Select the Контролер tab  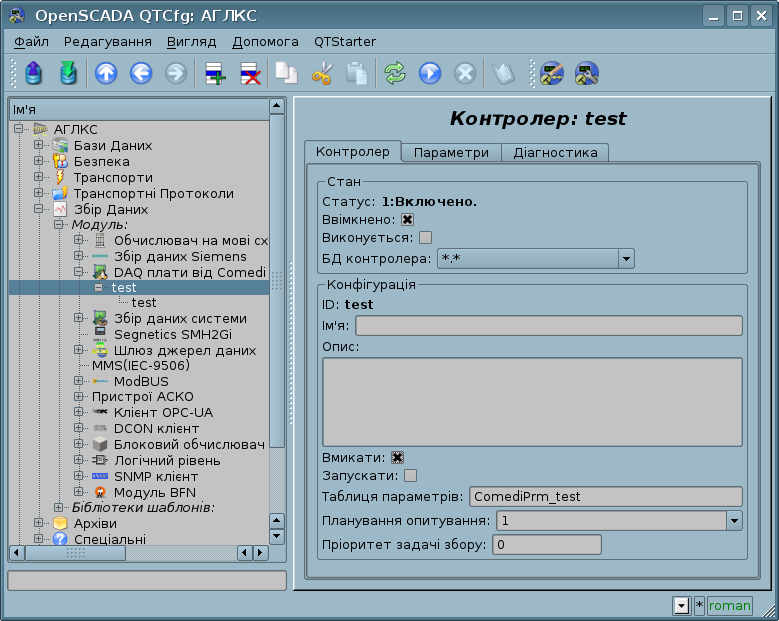[353, 152]
